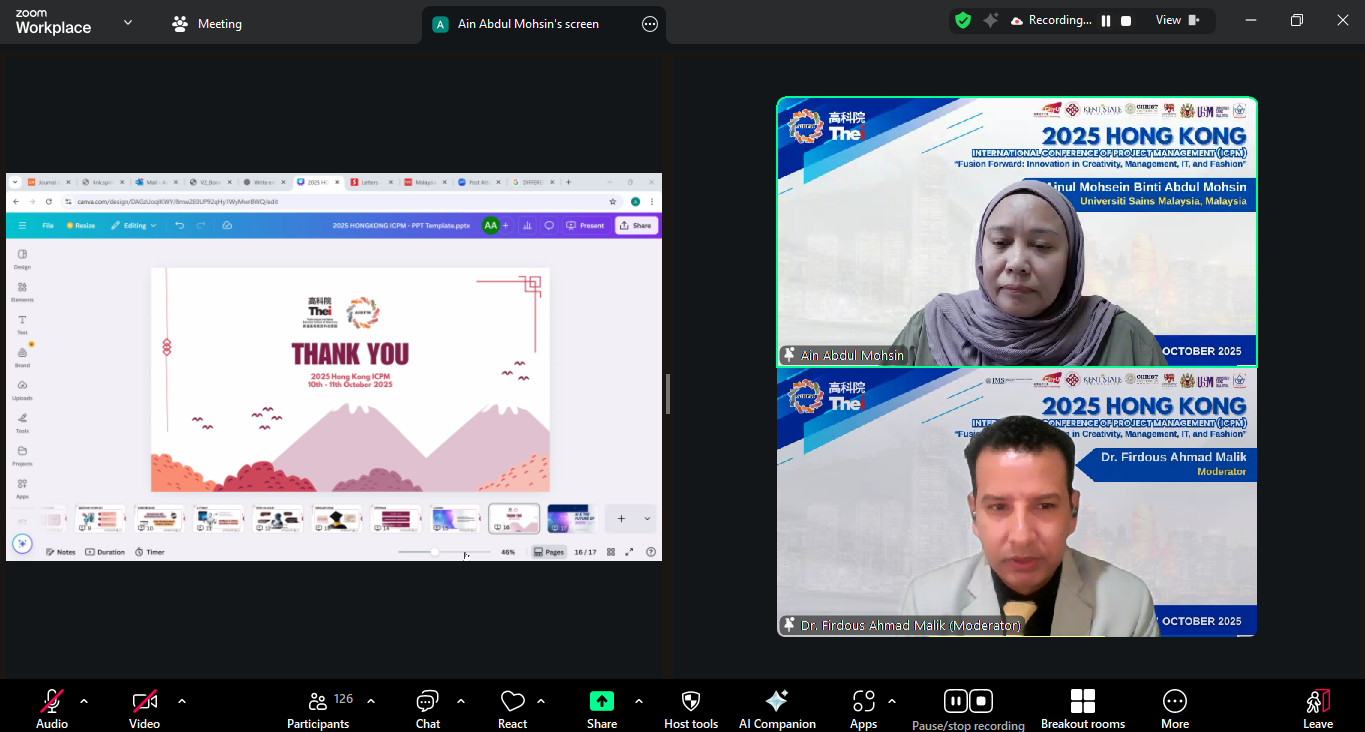Select Dr. Firdous Ahmad Malik video tile
Viewport: 1365px width, 732px height.
tap(1016, 502)
